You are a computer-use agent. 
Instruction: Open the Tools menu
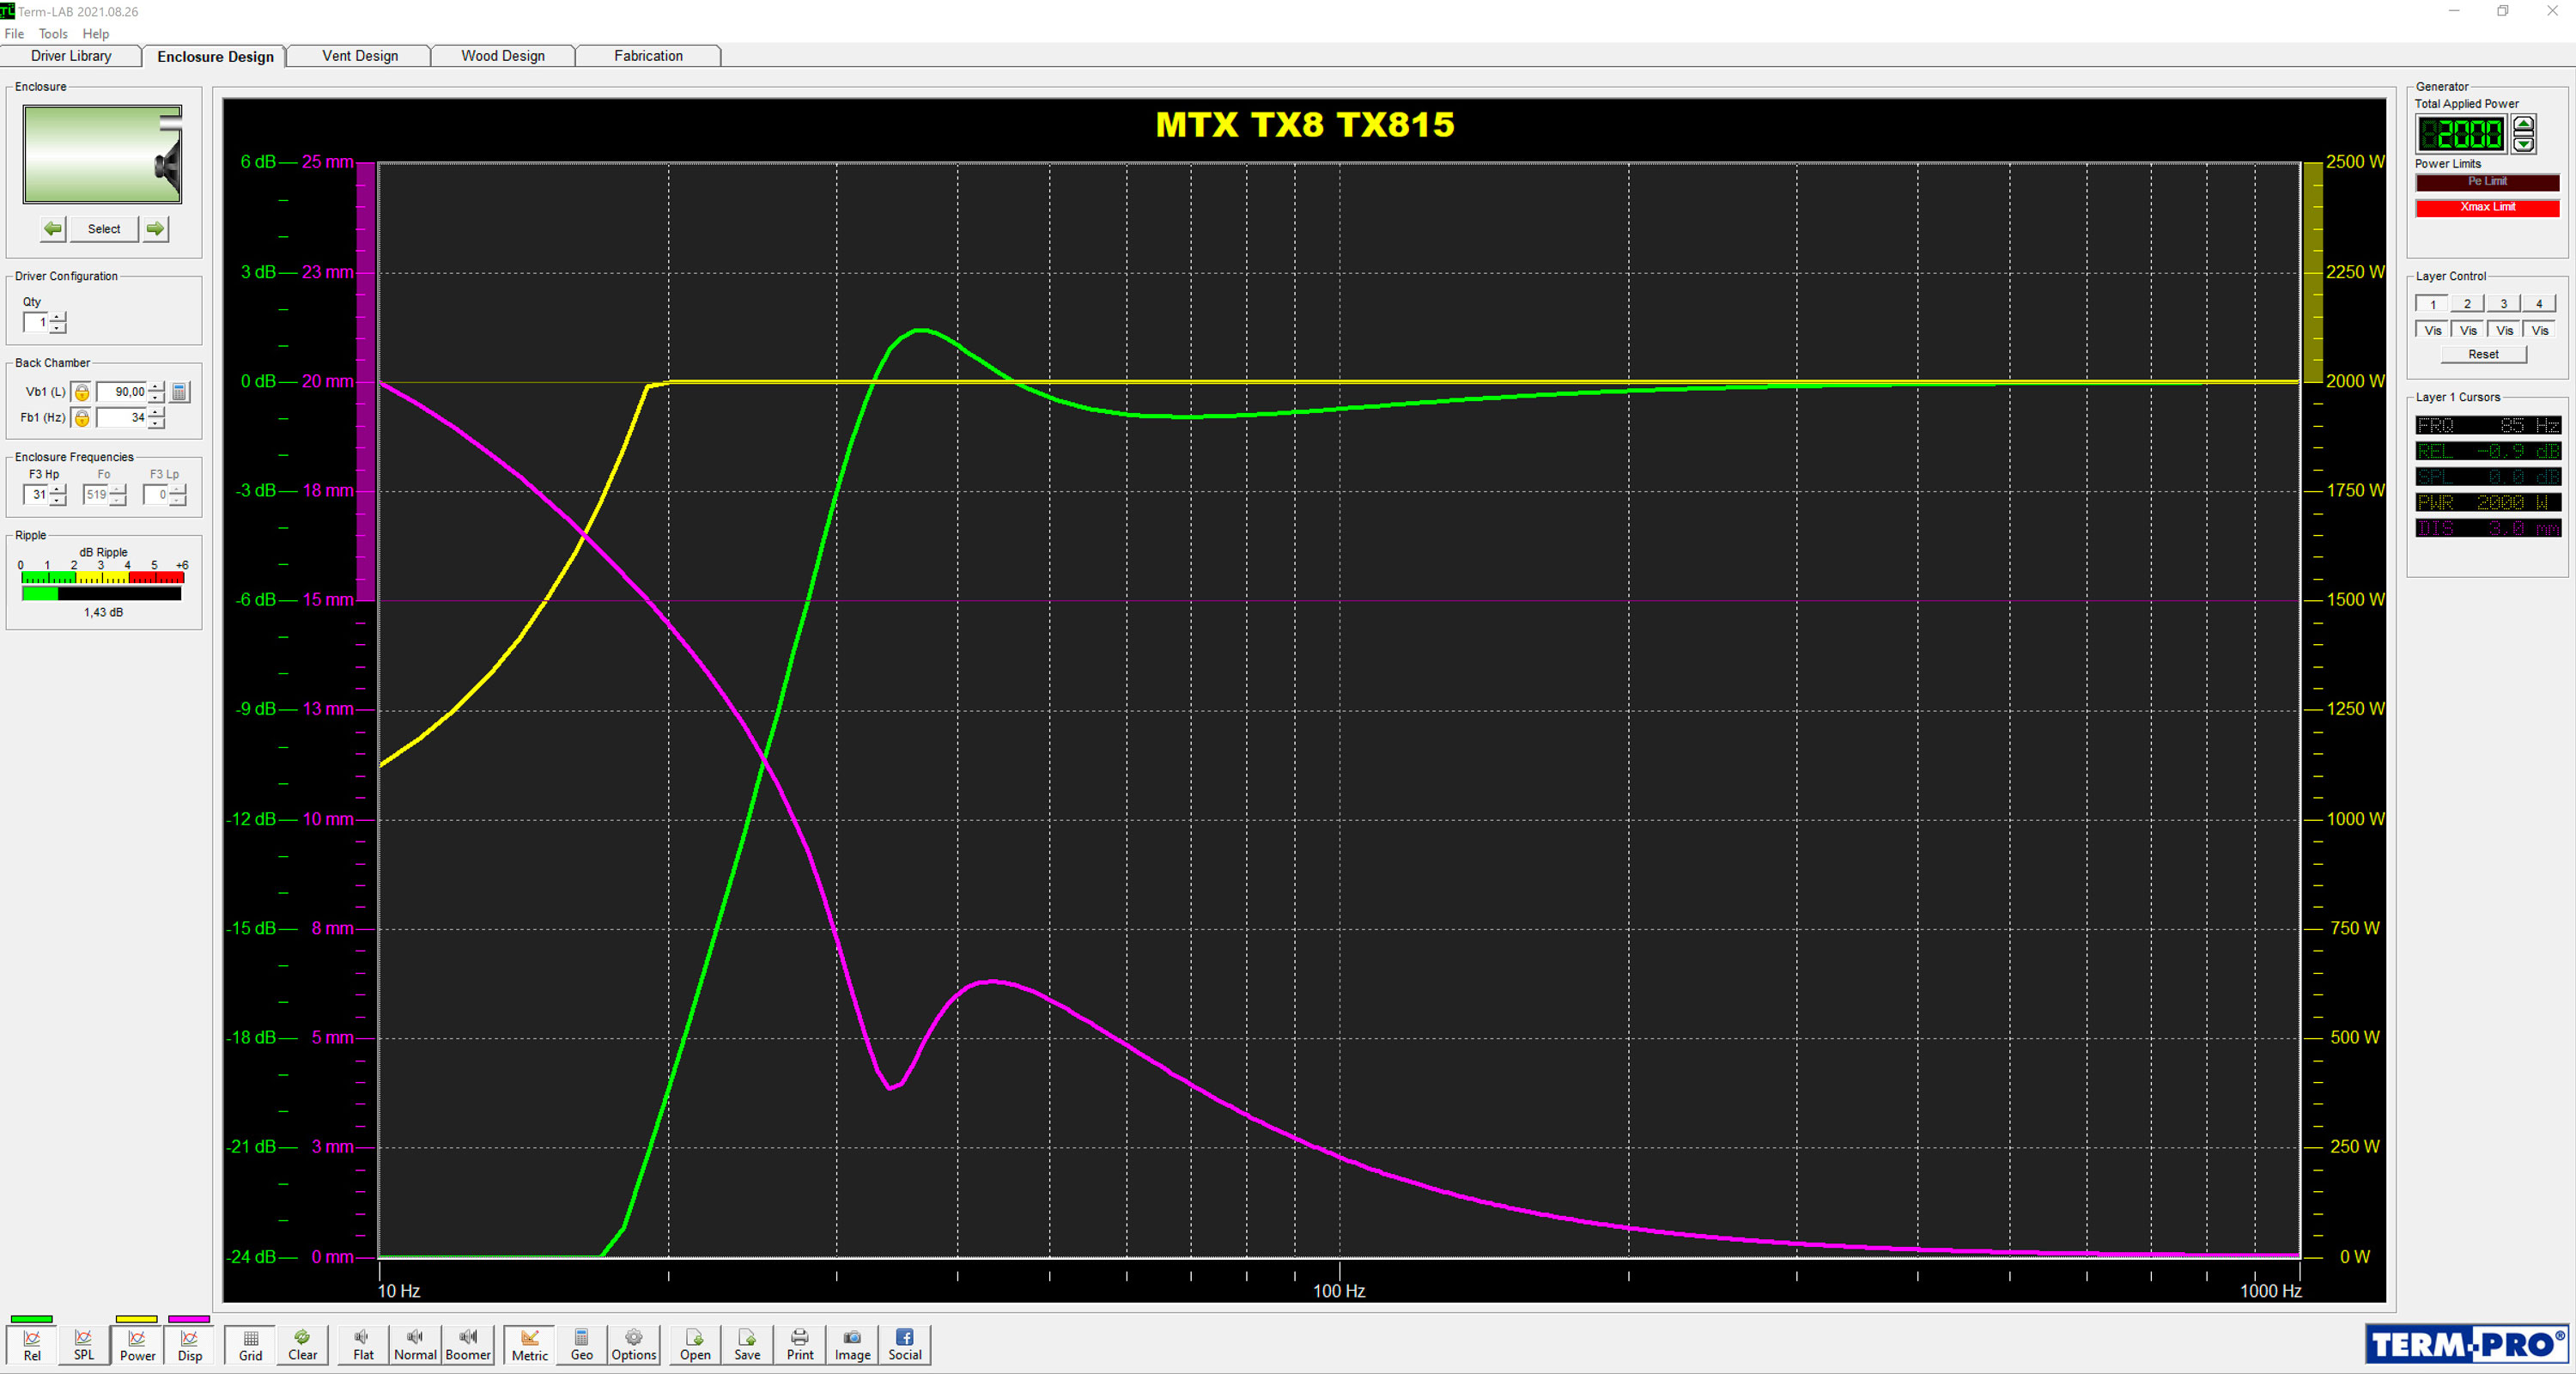(52, 33)
